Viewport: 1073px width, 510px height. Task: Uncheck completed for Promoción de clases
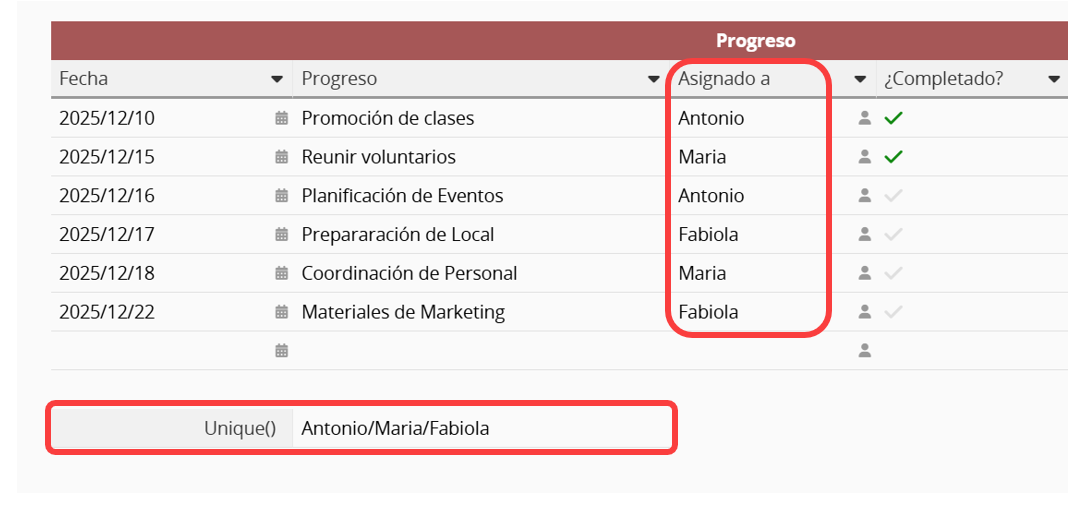tap(894, 118)
